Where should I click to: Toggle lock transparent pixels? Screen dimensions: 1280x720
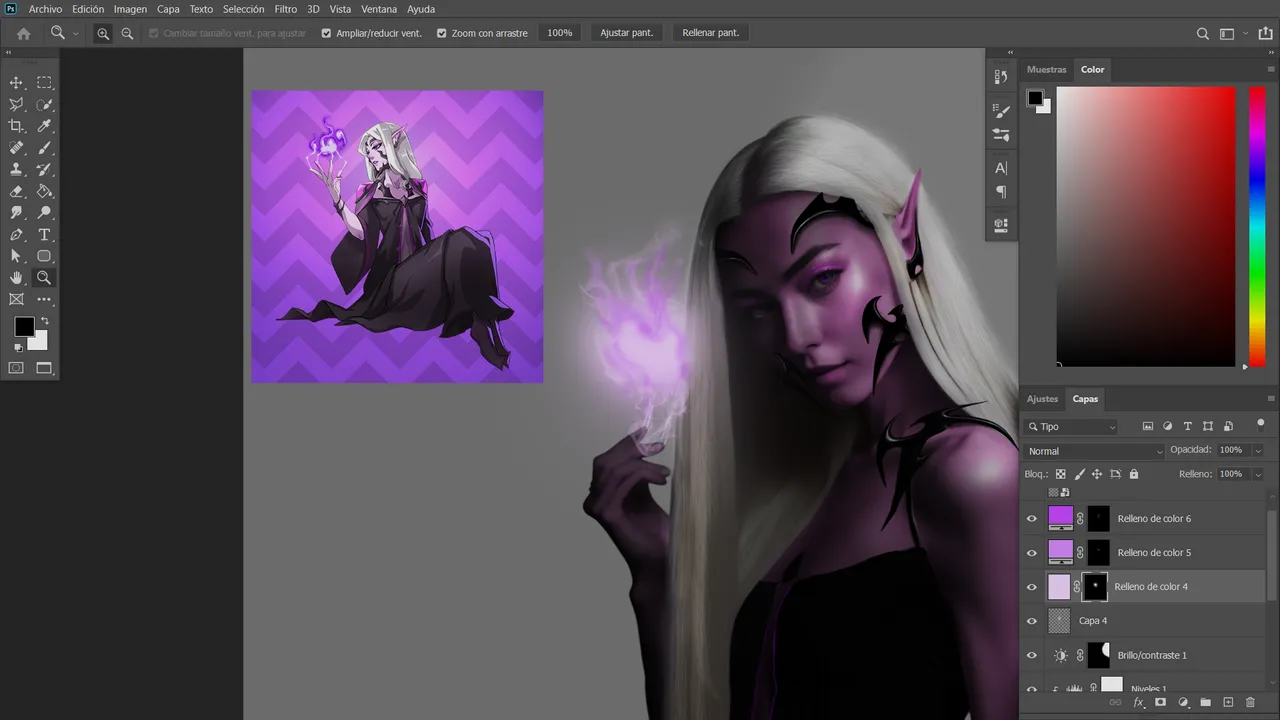click(x=1060, y=474)
